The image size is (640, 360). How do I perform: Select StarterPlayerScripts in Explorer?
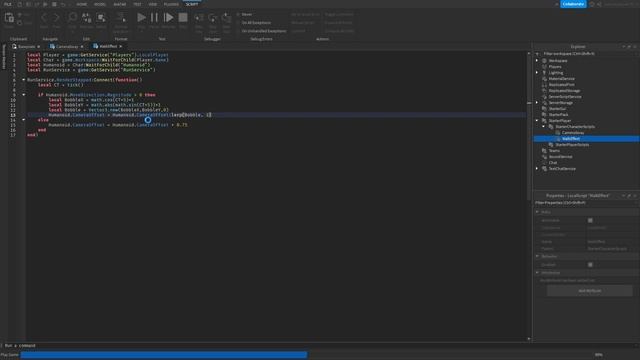572,145
